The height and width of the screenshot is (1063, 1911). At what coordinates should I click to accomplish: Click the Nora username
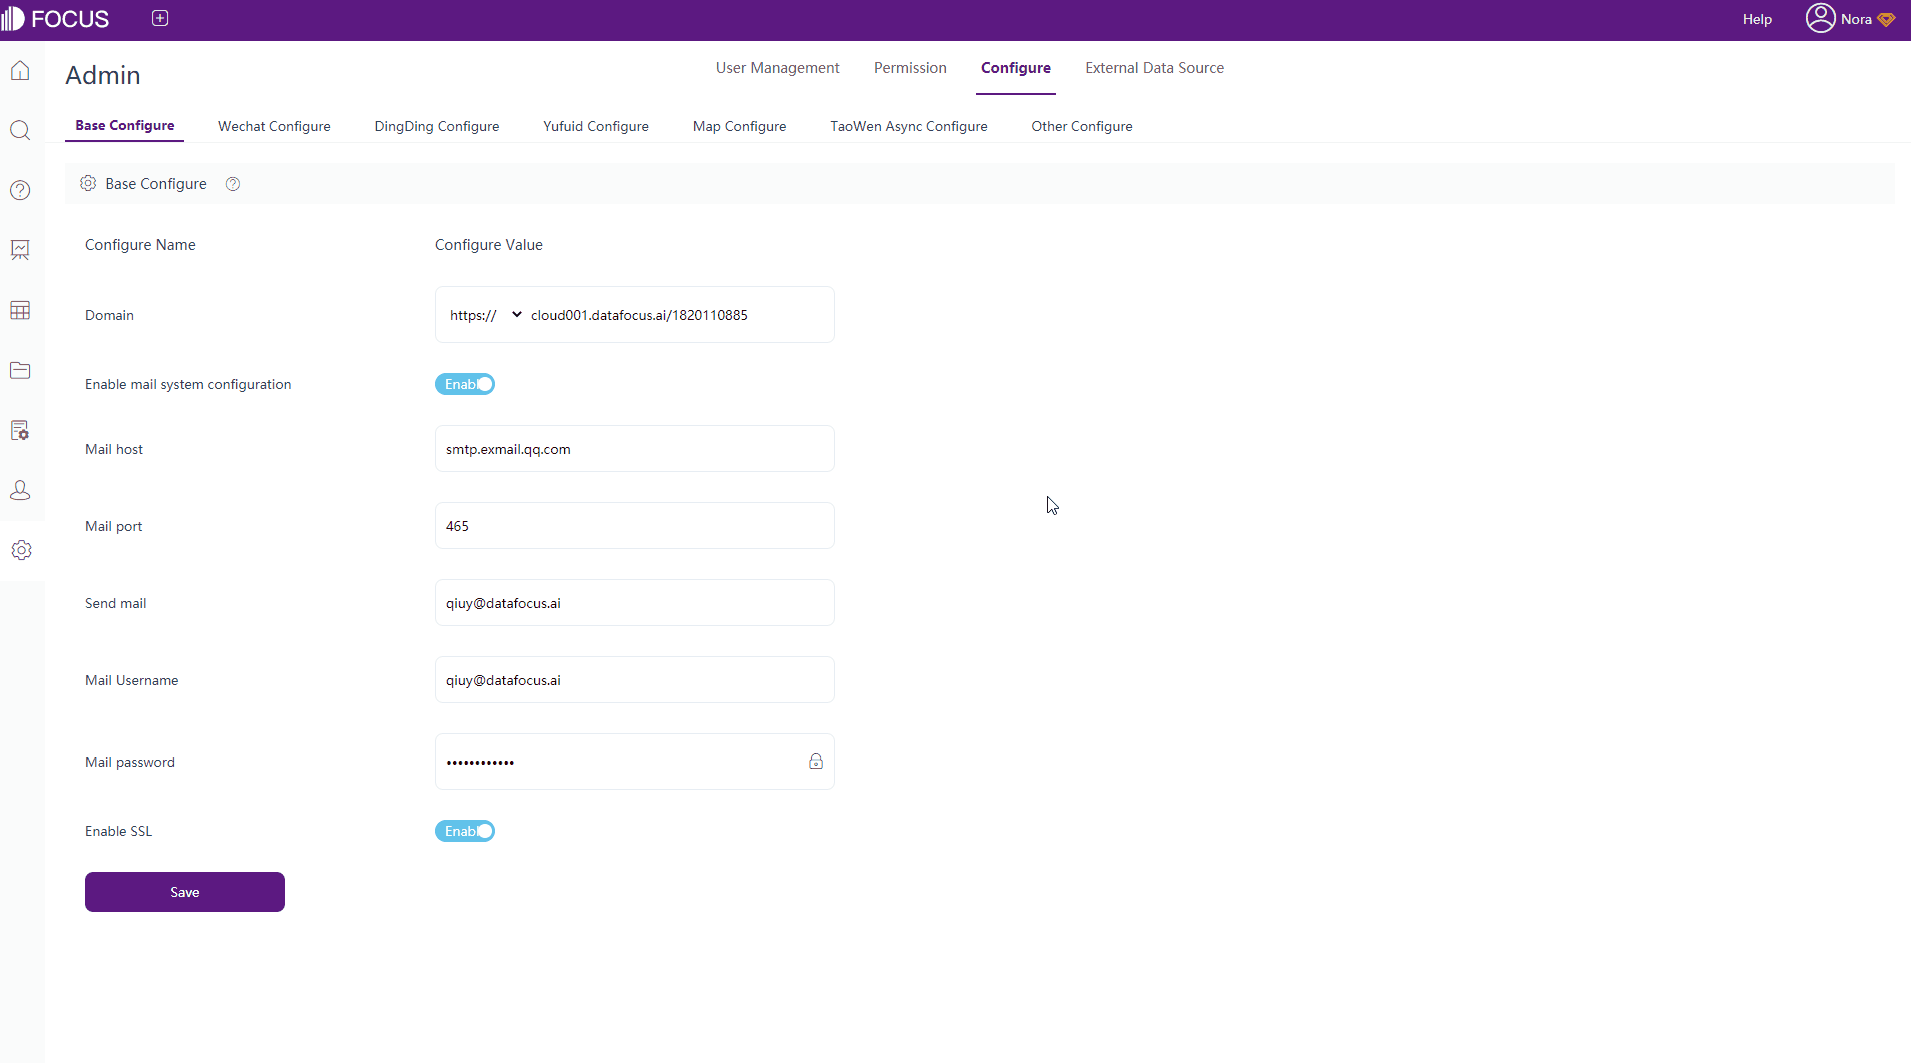[1856, 19]
